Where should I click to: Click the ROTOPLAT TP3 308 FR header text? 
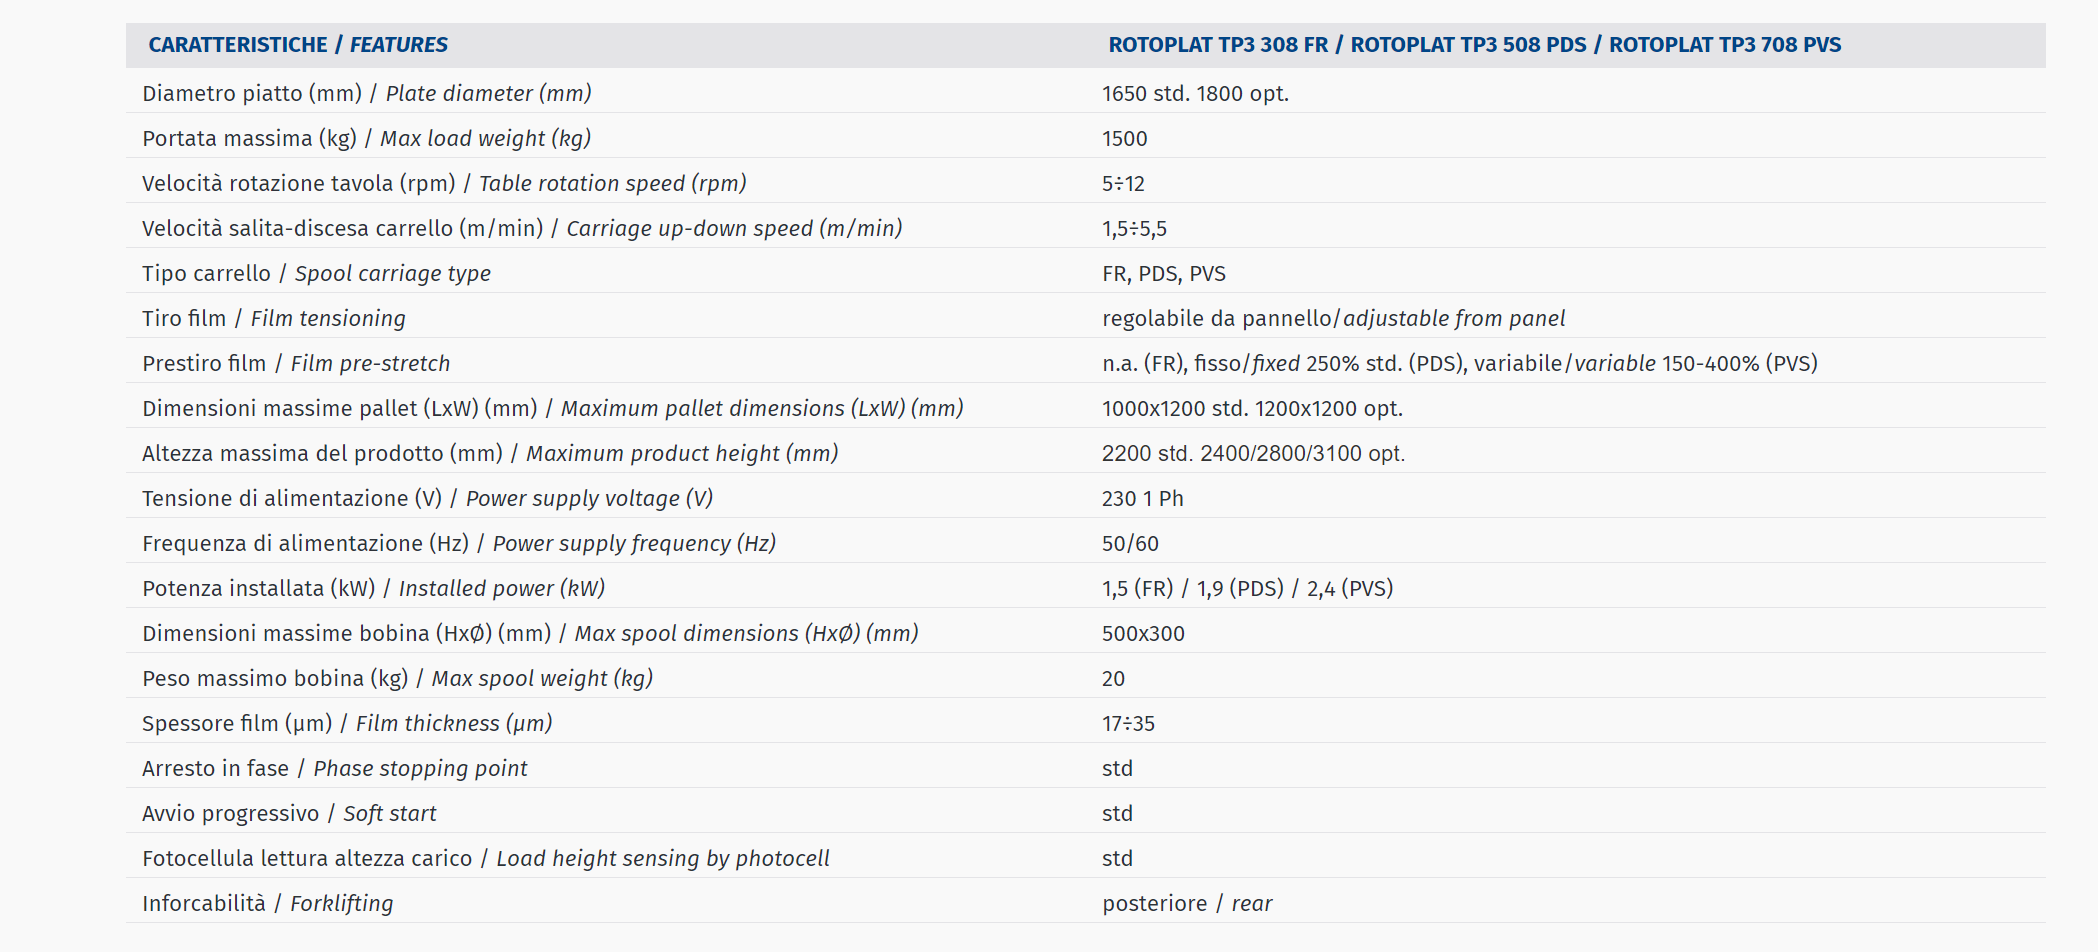[1218, 45]
